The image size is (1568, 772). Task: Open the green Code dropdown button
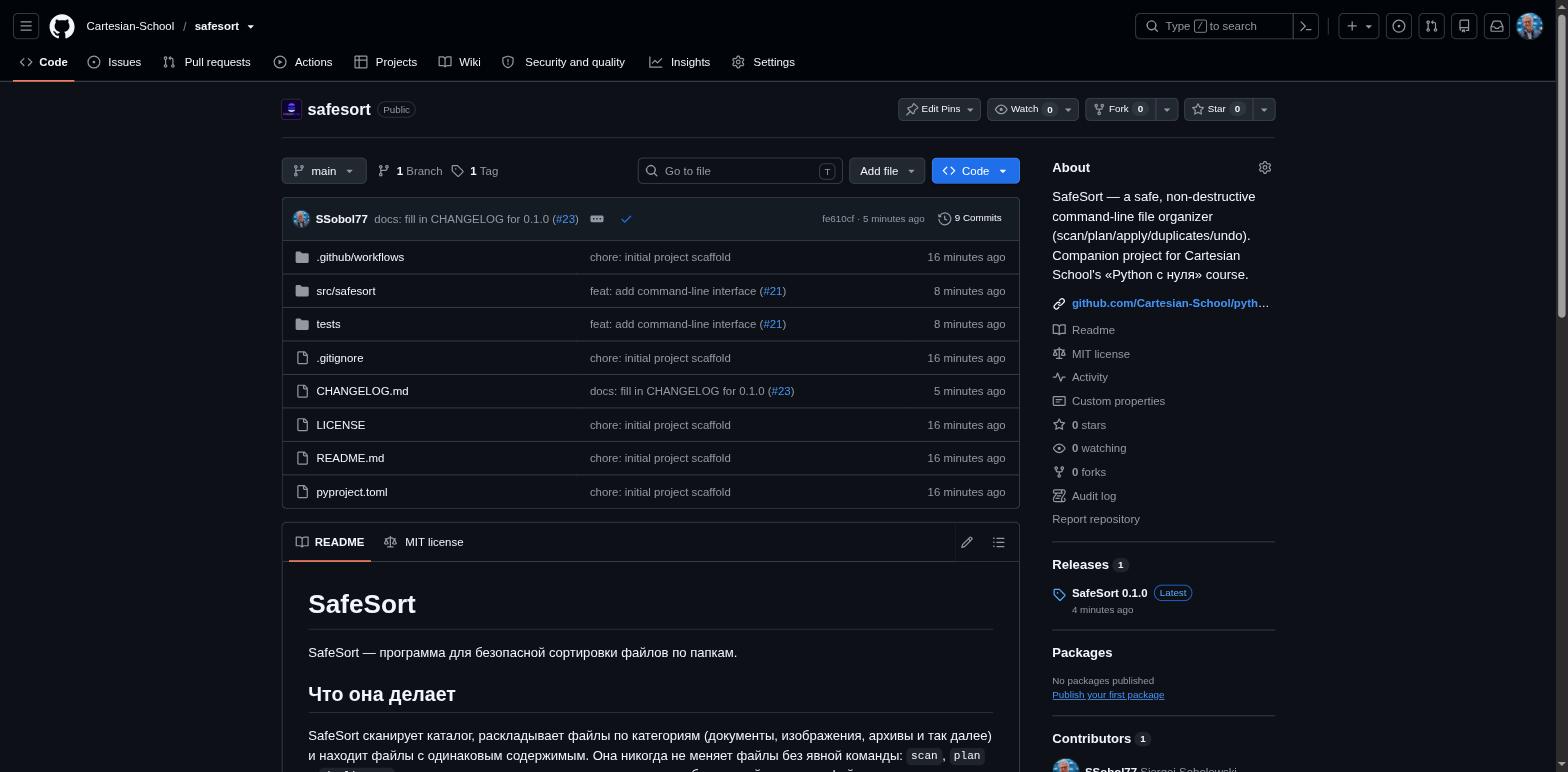pos(975,171)
